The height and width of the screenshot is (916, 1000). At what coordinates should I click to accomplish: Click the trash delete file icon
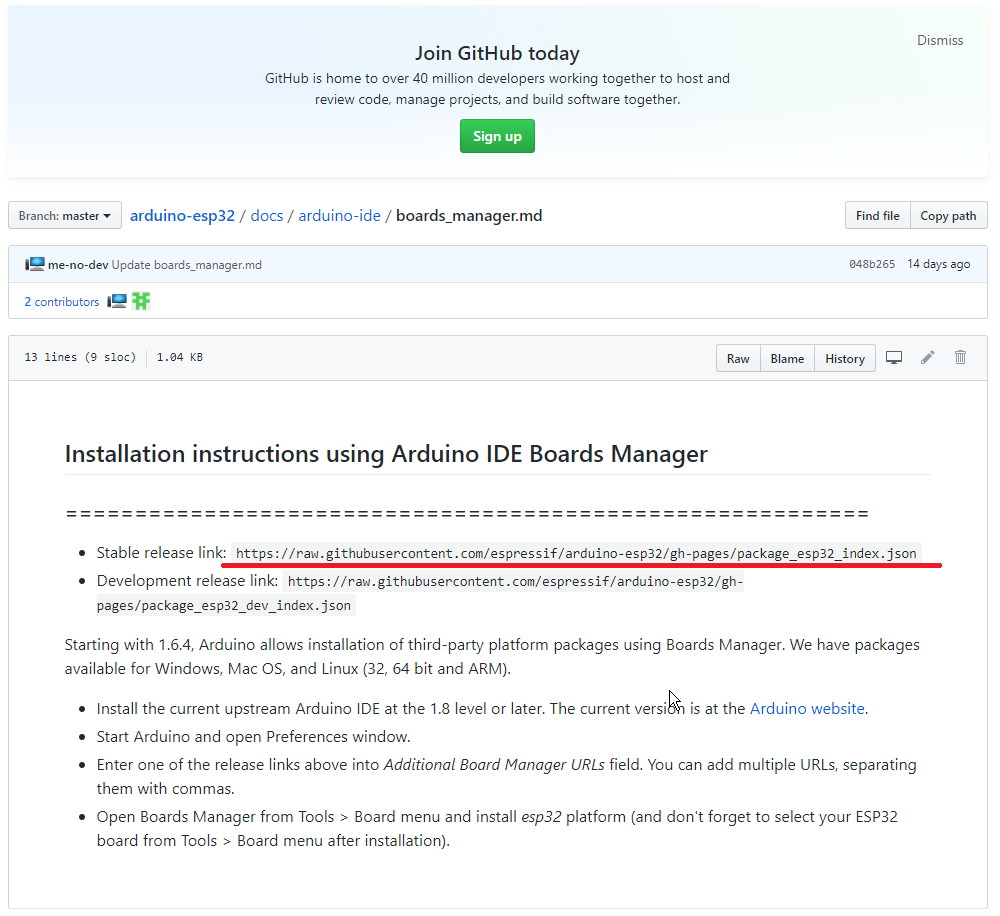(961, 358)
